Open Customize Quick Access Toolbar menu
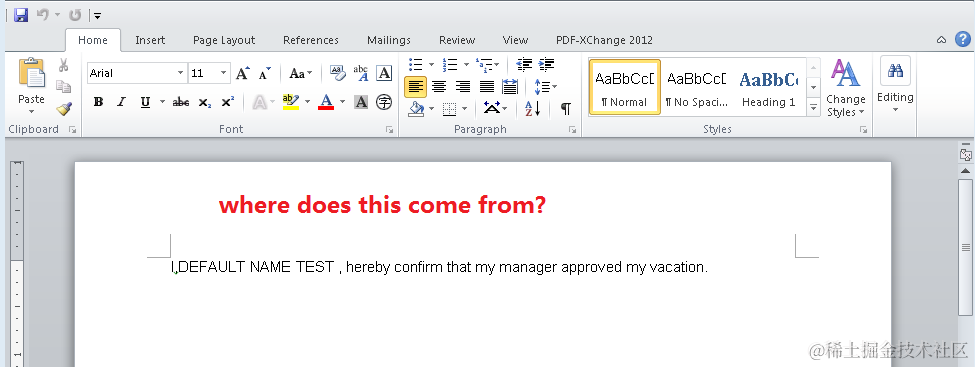Image resolution: width=975 pixels, height=367 pixels. coord(98,16)
